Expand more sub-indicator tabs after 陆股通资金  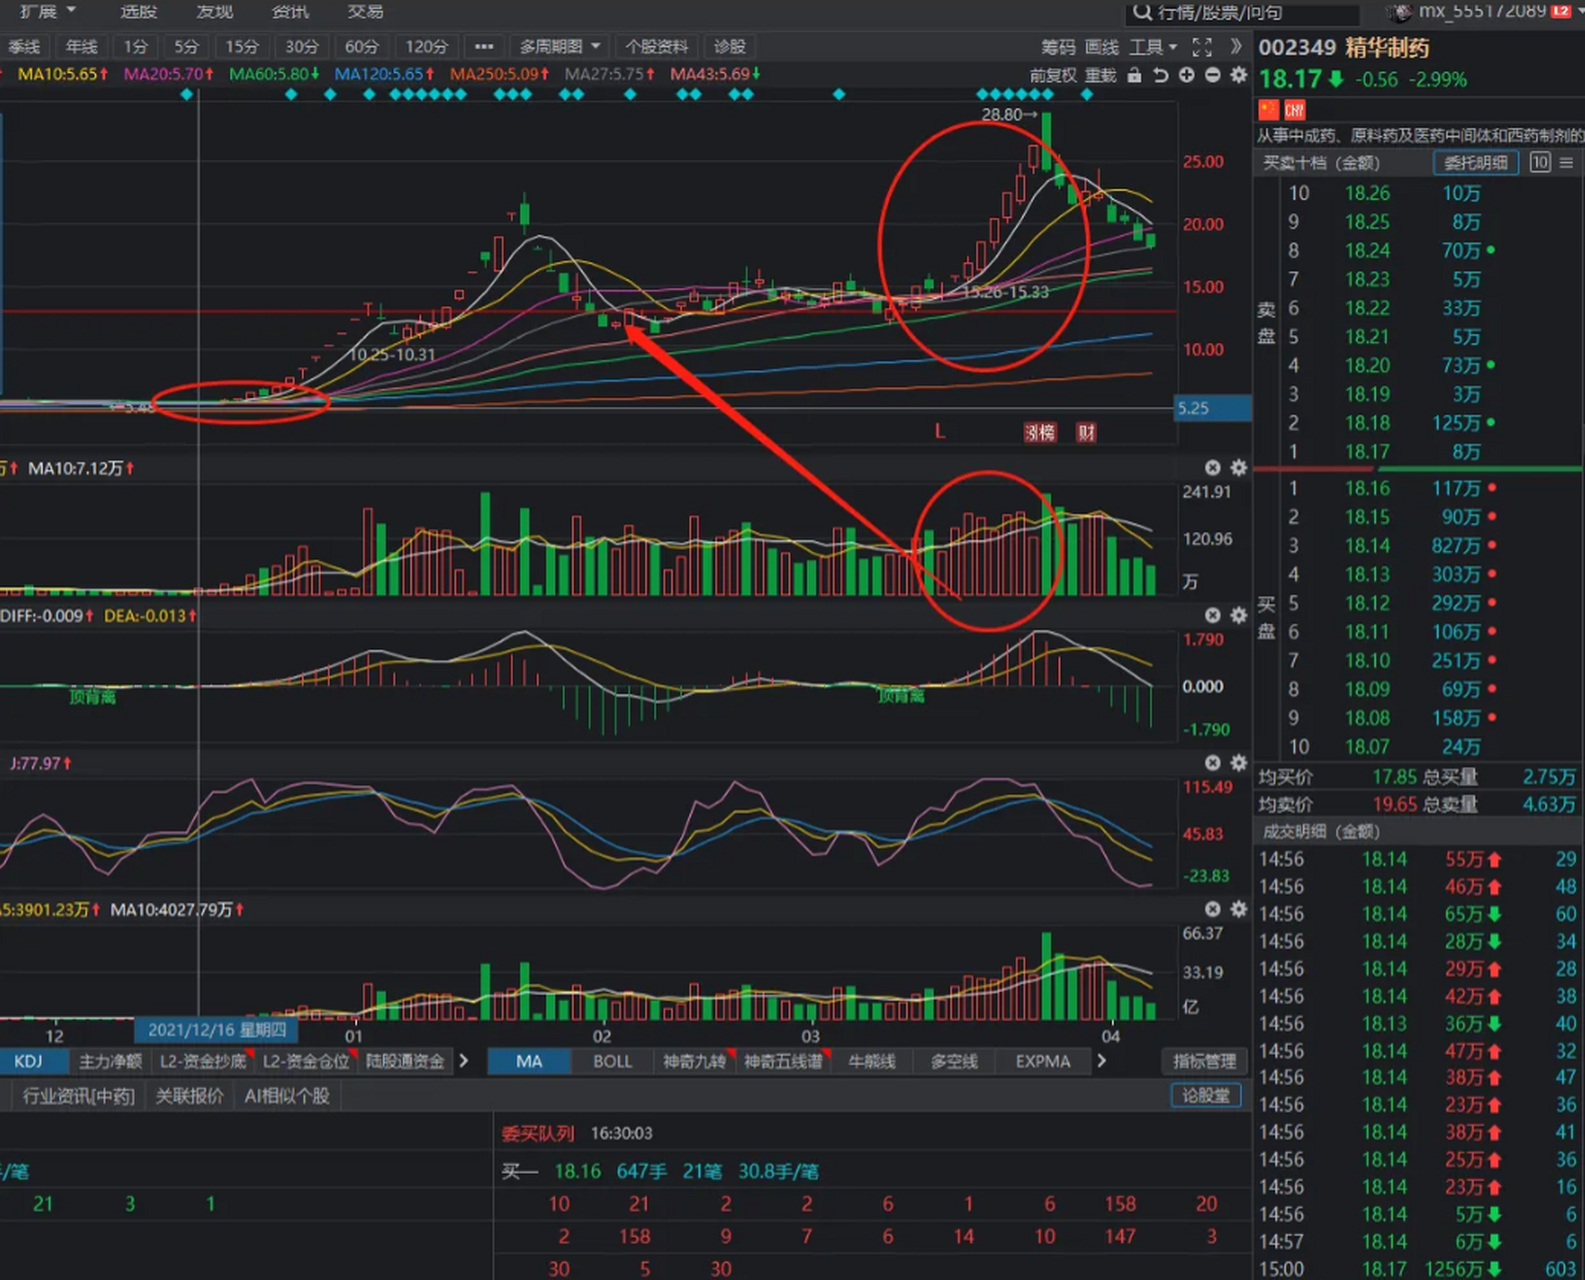(x=464, y=1061)
